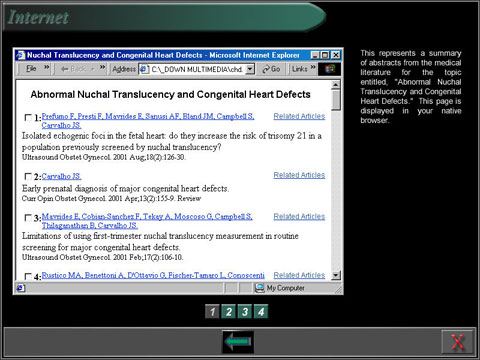Open Carvalho JS author link in article 2
Viewport: 480px width, 360px height.
[x=61, y=176]
